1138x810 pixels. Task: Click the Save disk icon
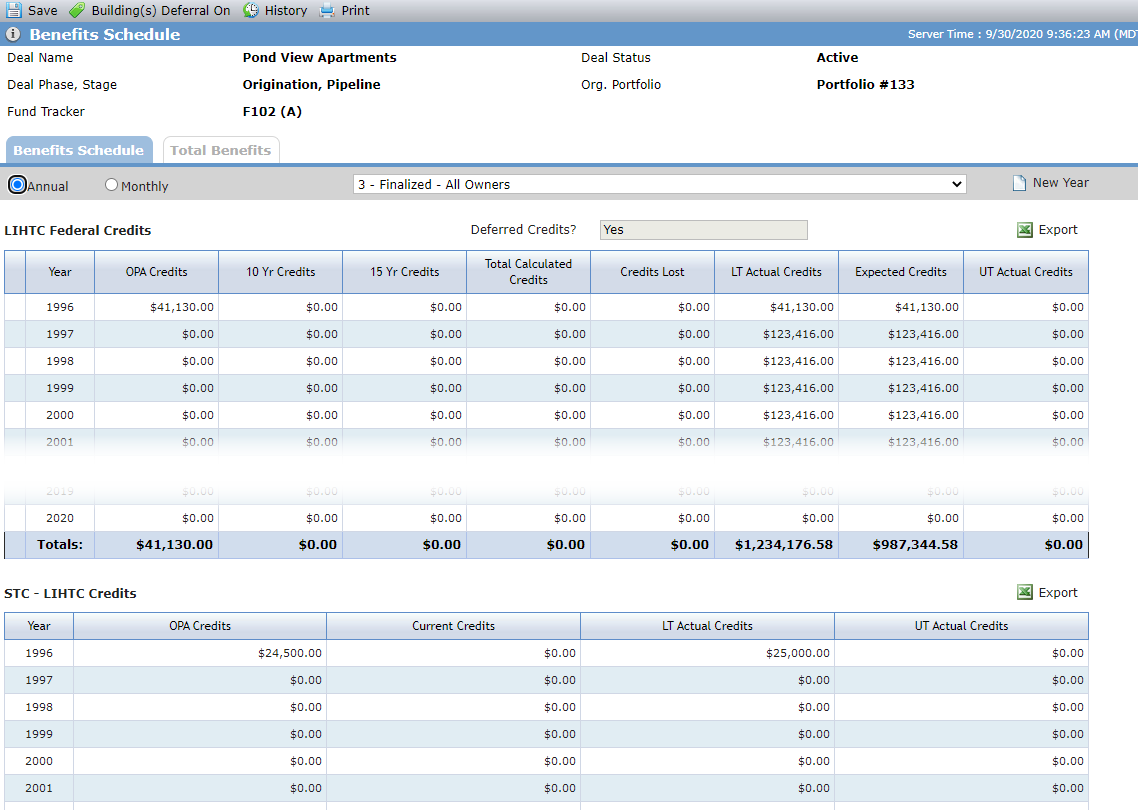[x=14, y=10]
